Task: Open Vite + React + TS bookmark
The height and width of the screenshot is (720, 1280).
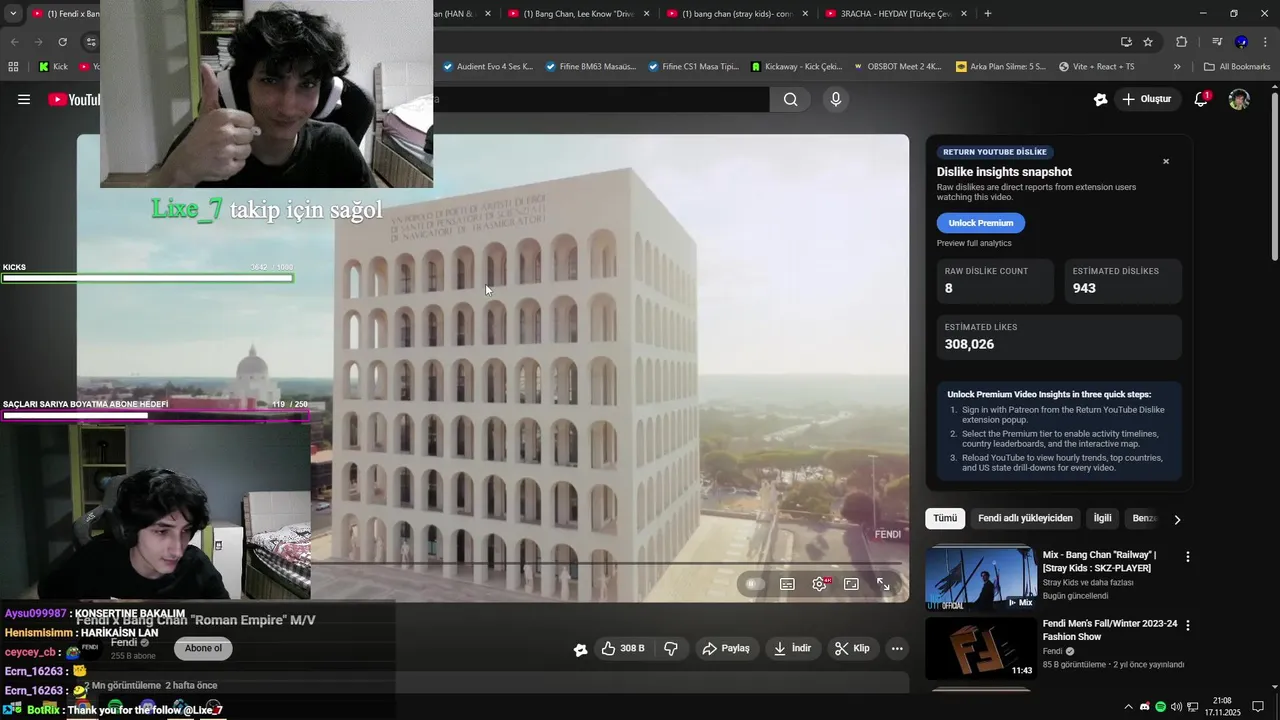Action: [1095, 67]
